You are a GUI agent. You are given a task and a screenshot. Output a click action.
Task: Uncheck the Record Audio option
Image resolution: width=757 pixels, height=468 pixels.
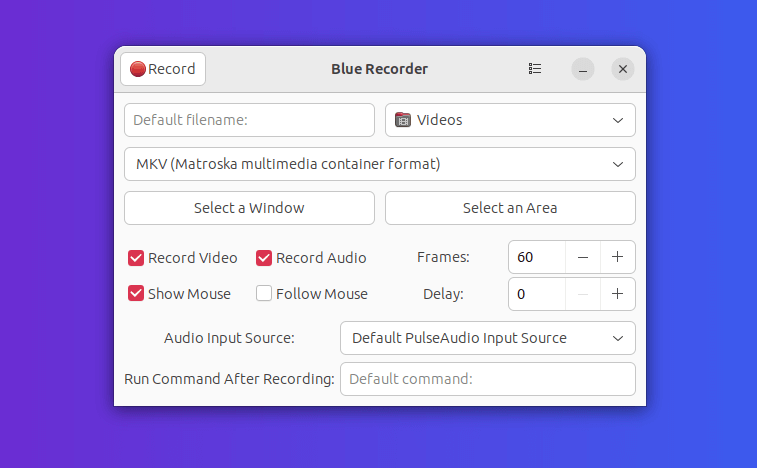[264, 258]
